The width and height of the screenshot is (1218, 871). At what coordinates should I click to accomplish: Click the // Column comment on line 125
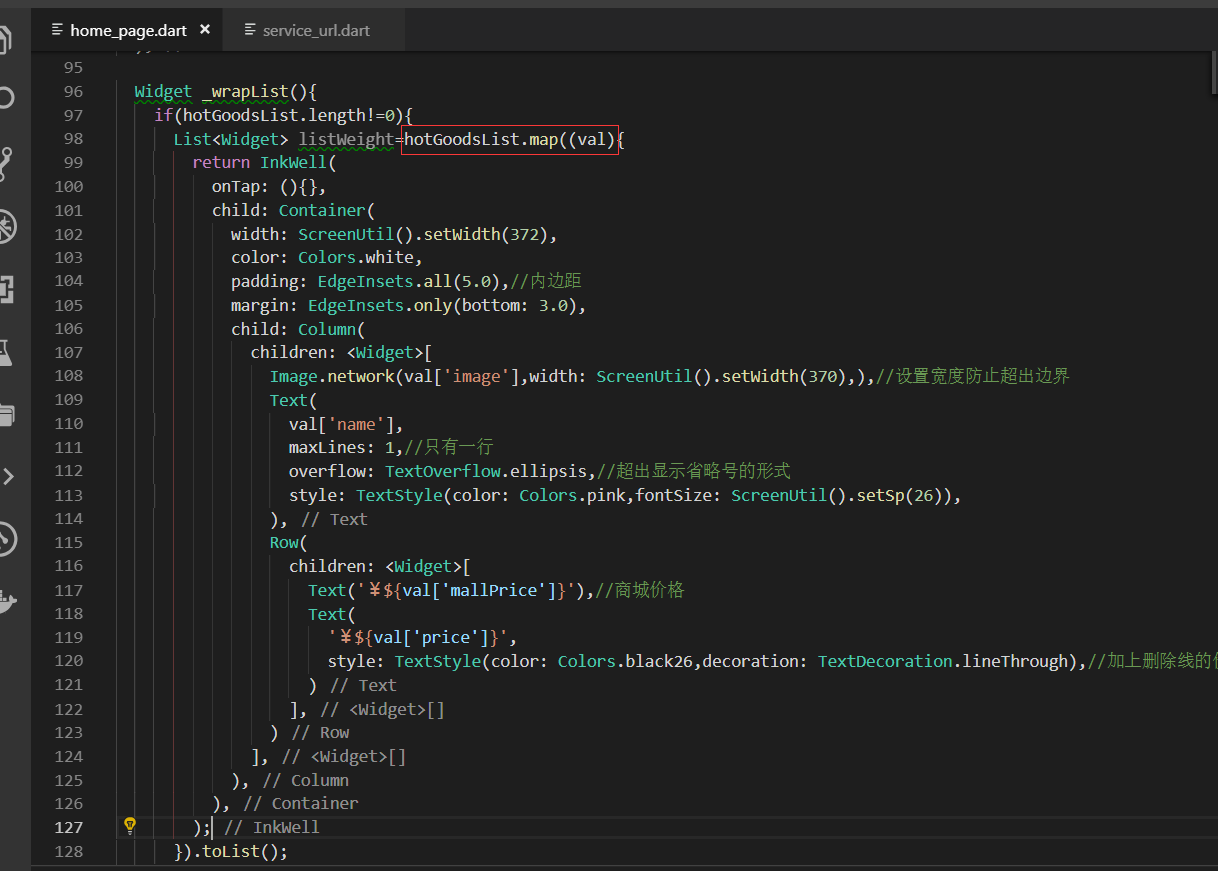tap(305, 780)
